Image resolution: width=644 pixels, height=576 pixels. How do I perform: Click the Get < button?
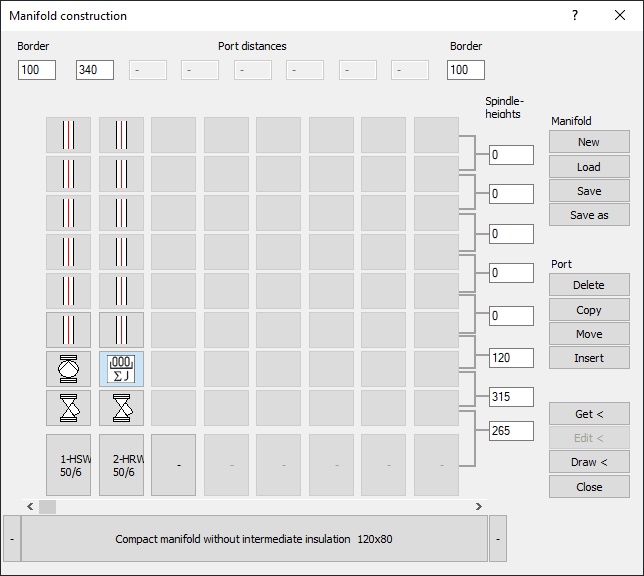589,414
